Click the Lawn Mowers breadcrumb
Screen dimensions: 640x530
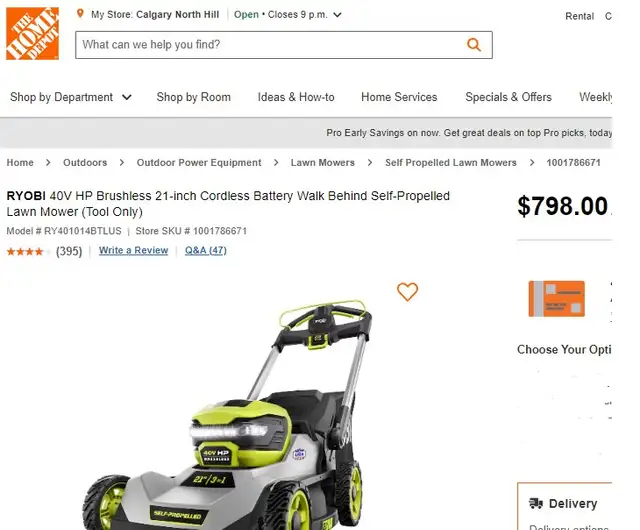click(322, 163)
